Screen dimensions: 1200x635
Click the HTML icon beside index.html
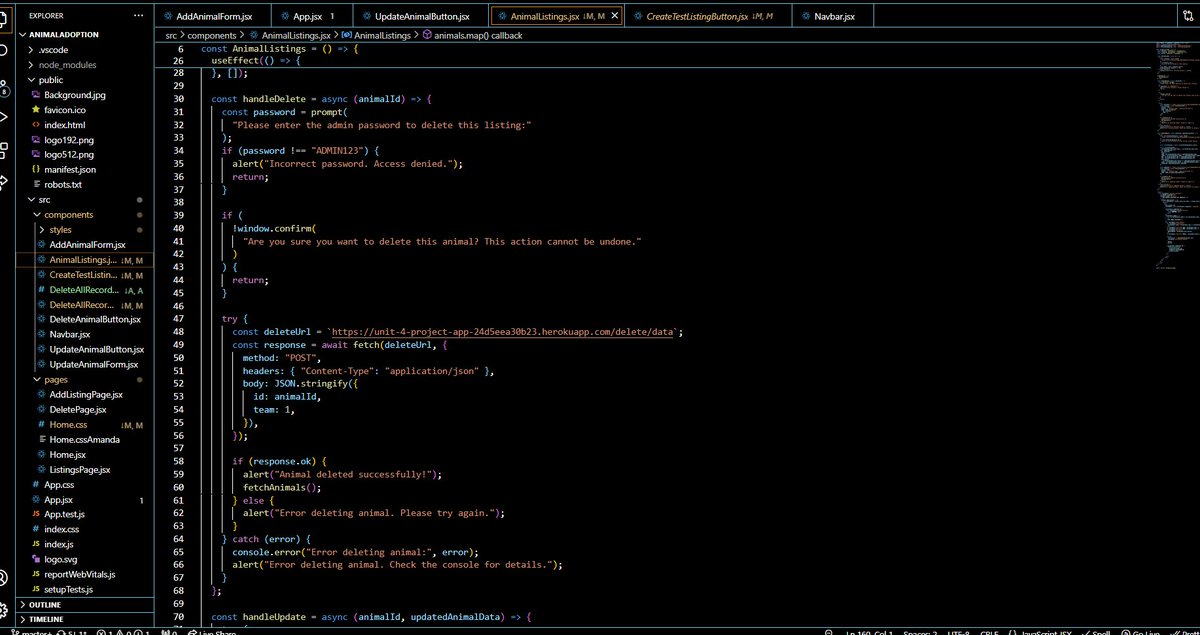[36, 125]
